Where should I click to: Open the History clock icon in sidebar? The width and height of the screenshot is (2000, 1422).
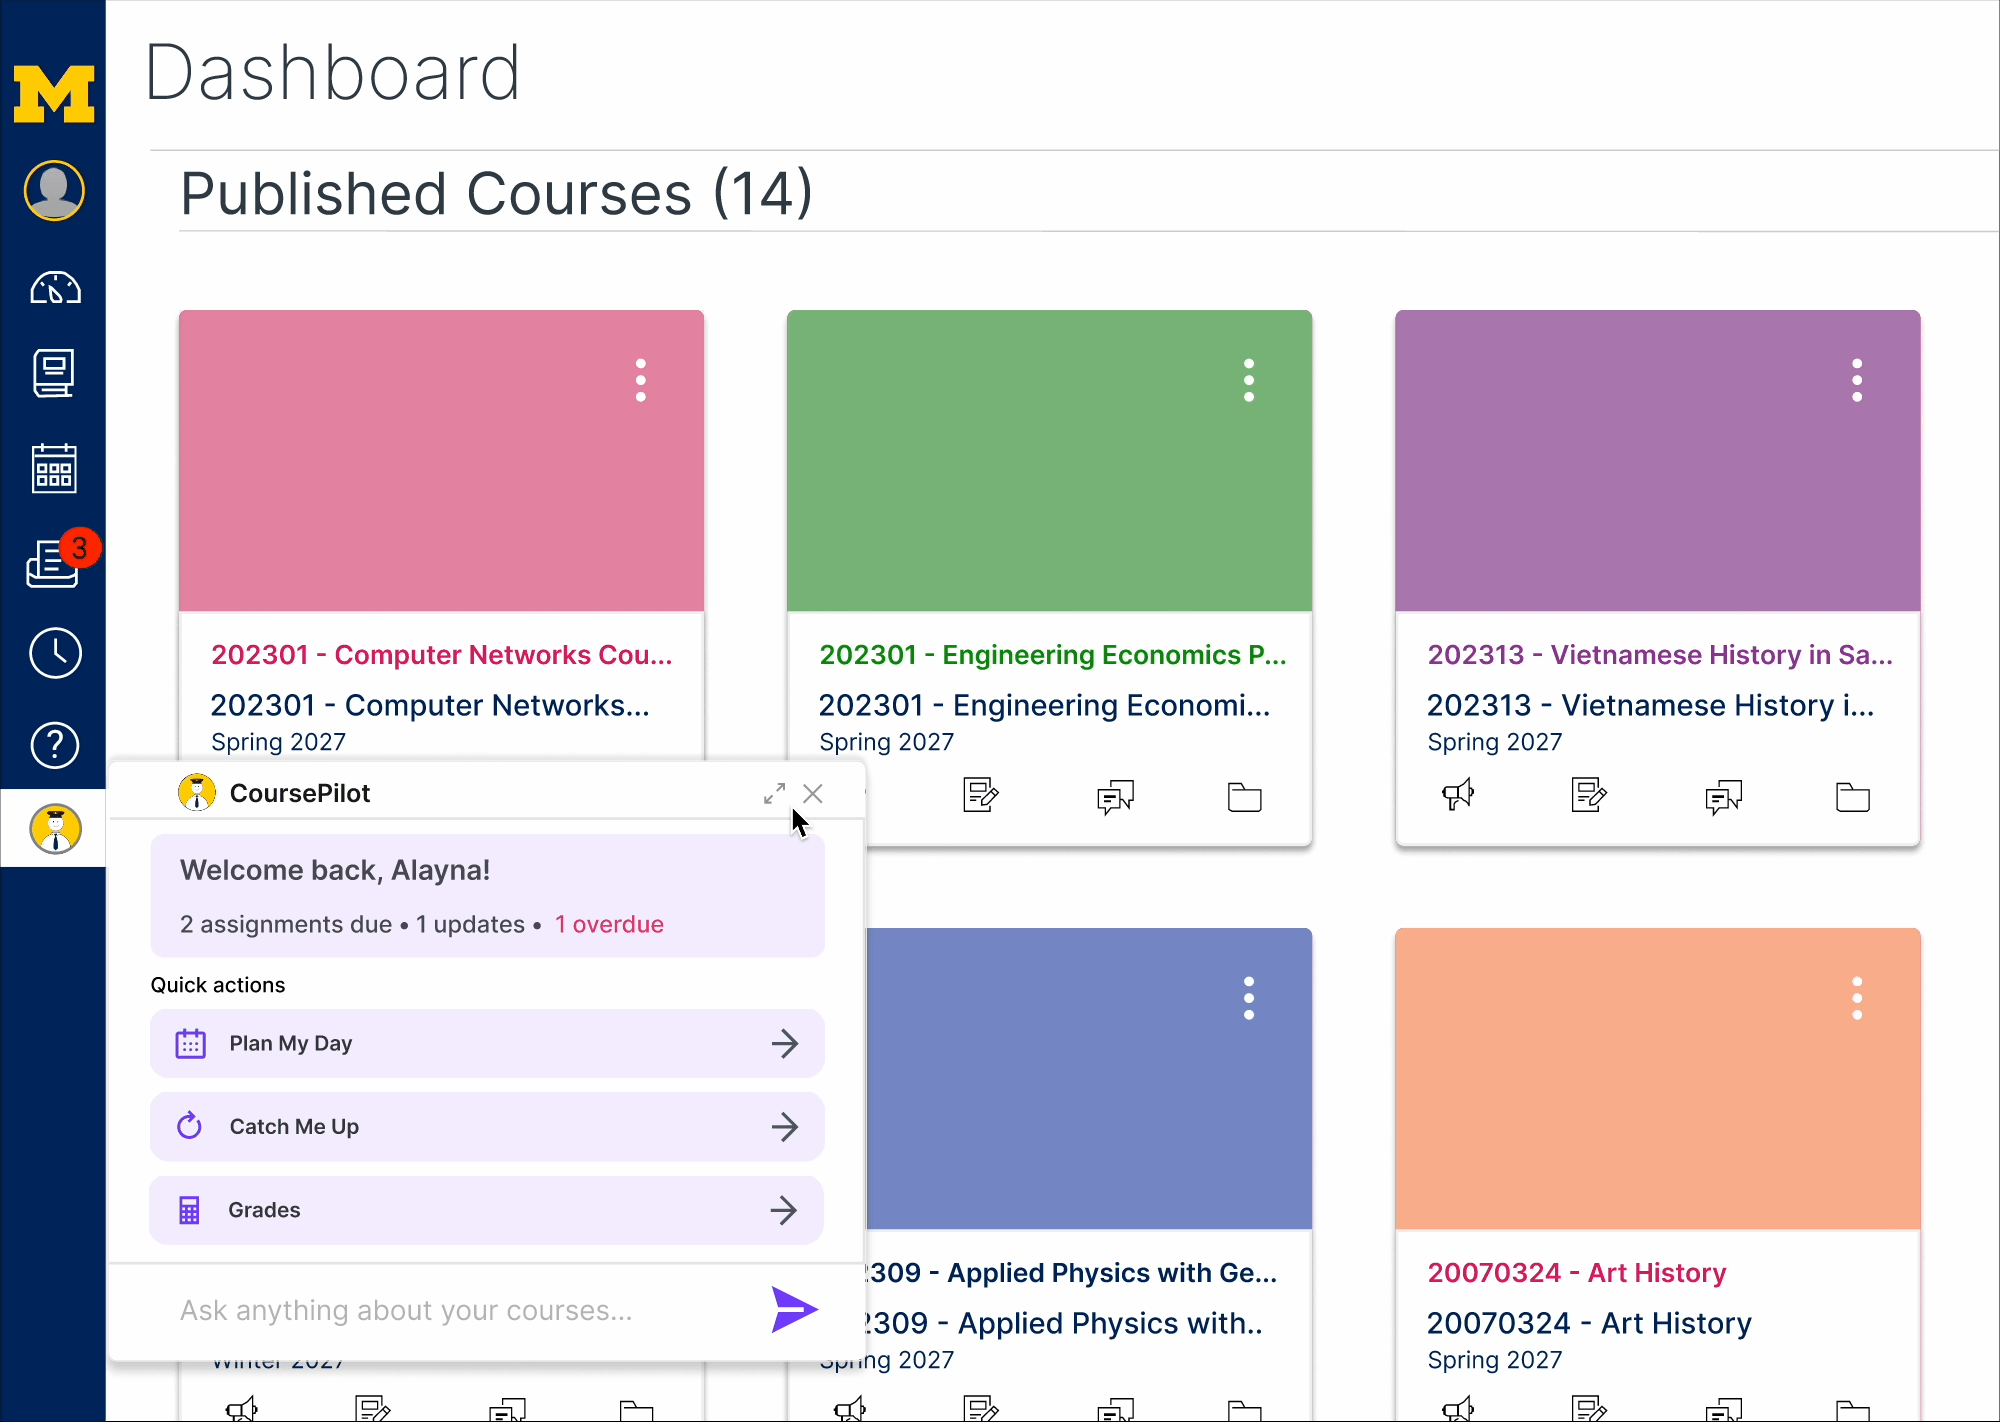[x=54, y=653]
